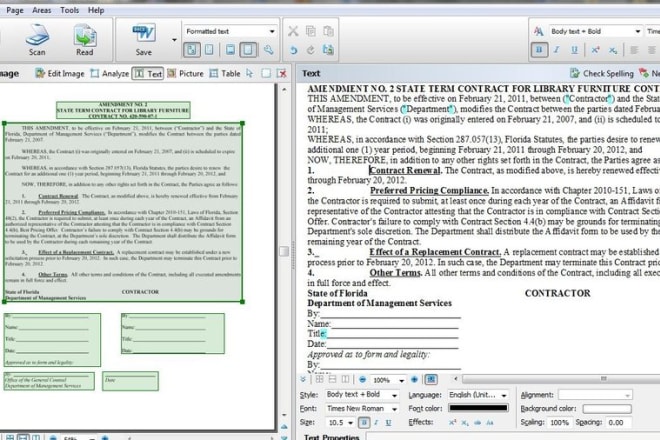Click Edit Image in the Image toolbar

60,74
